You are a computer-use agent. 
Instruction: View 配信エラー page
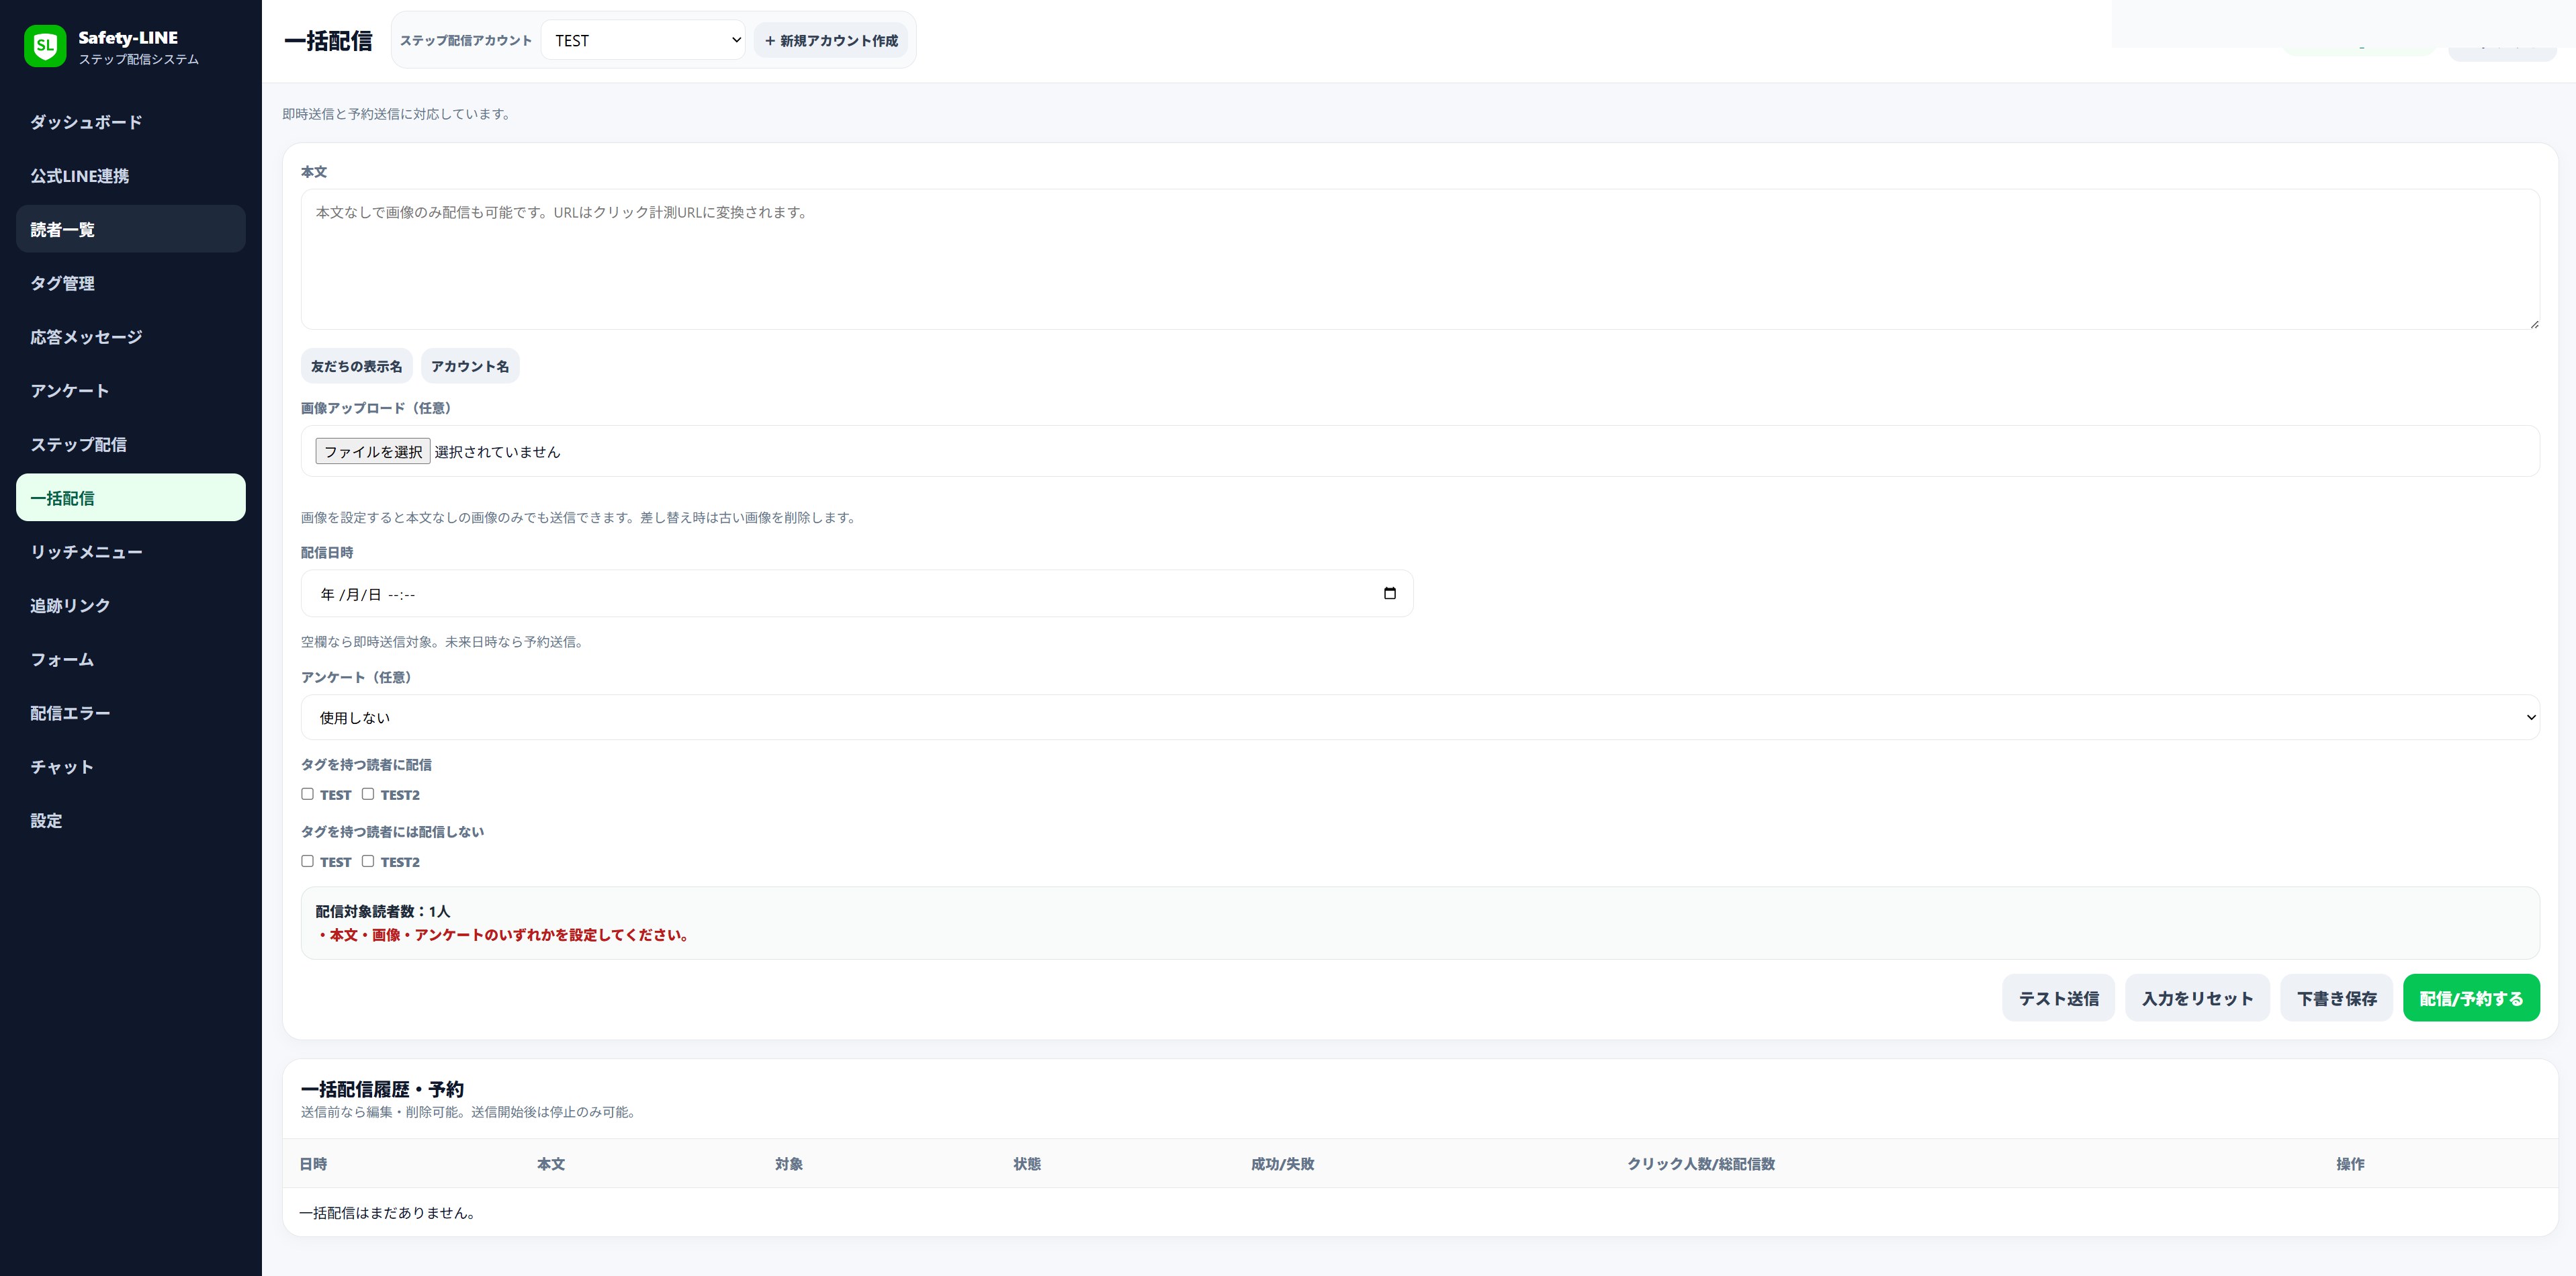[131, 713]
